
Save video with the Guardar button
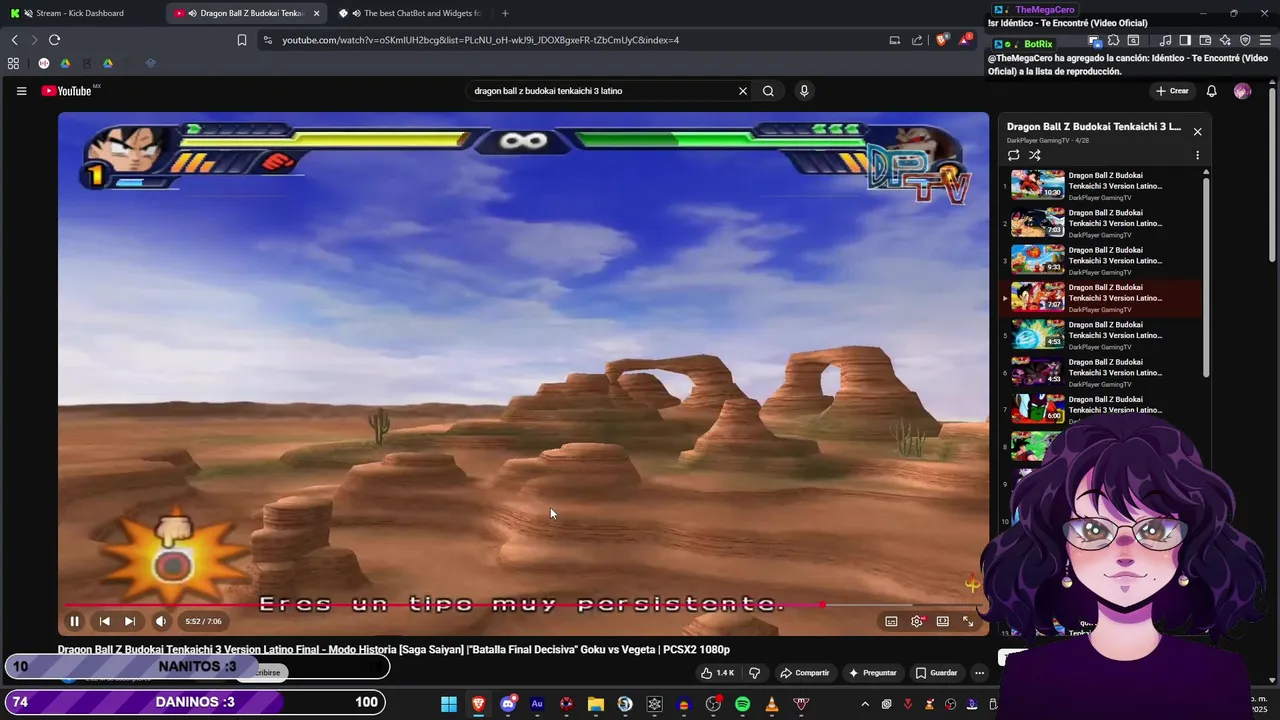pos(937,673)
